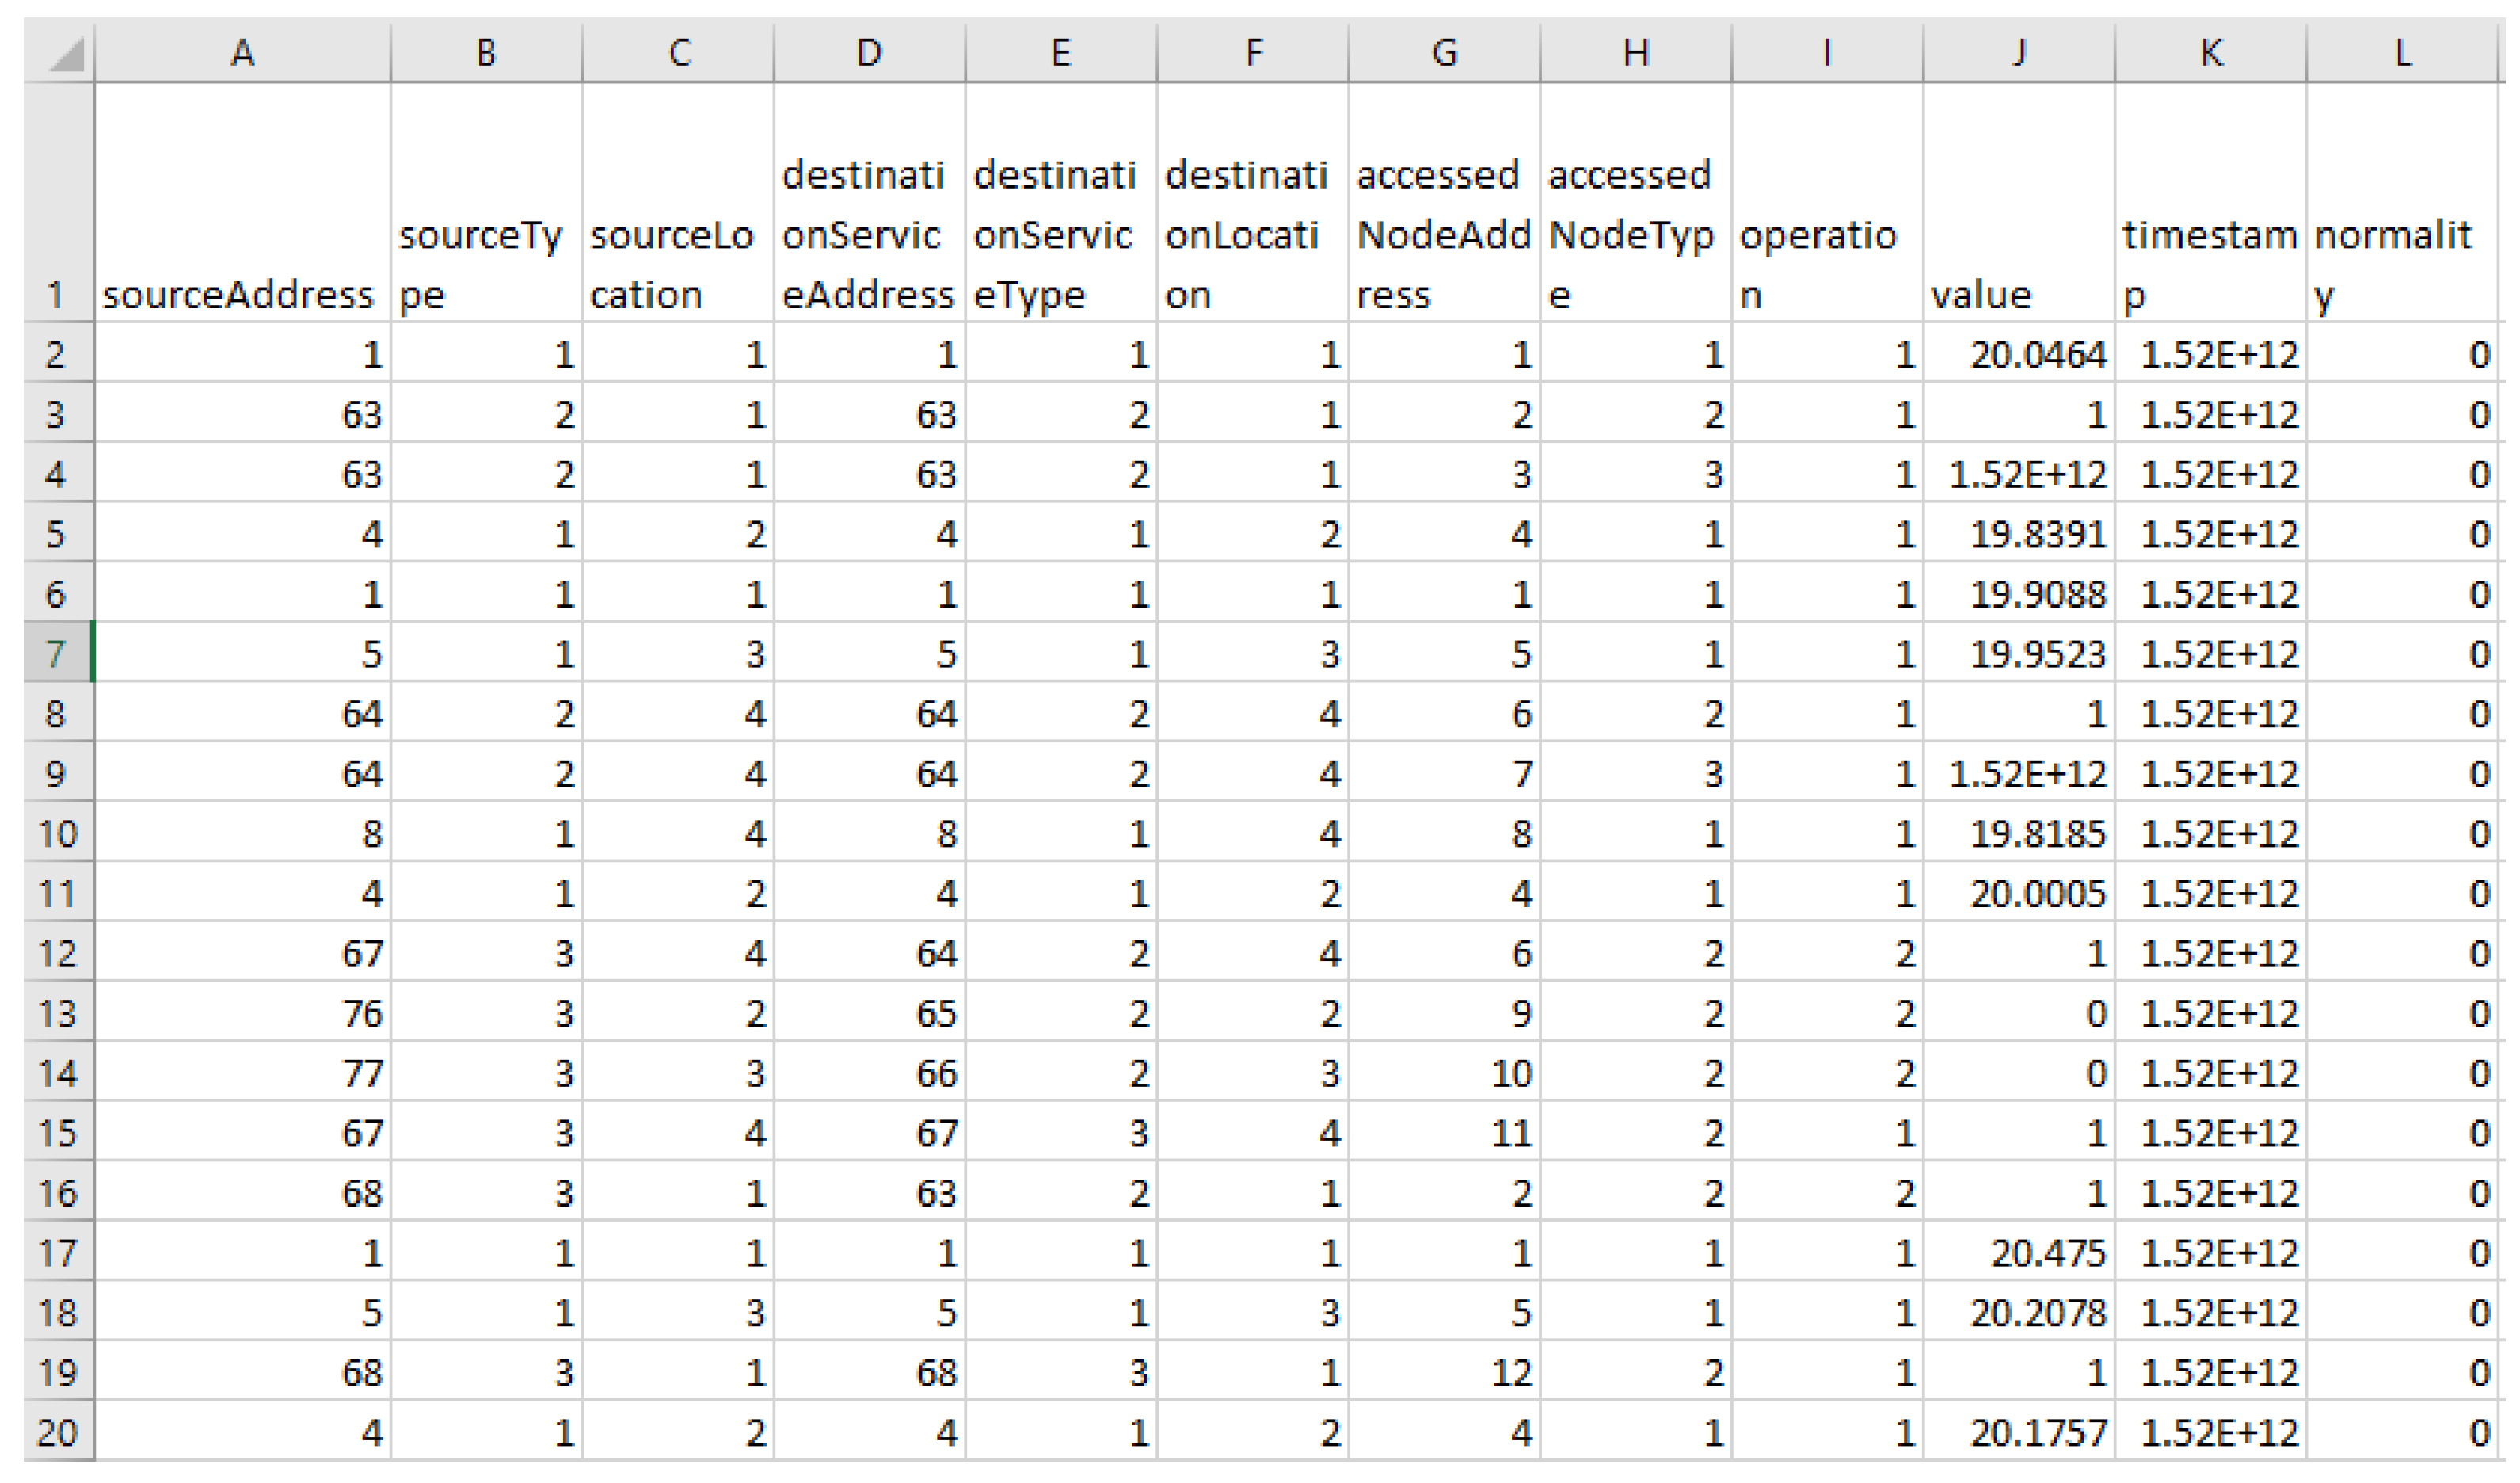Select row 12 header
This screenshot has height=1483, width=2520.
tap(56, 953)
